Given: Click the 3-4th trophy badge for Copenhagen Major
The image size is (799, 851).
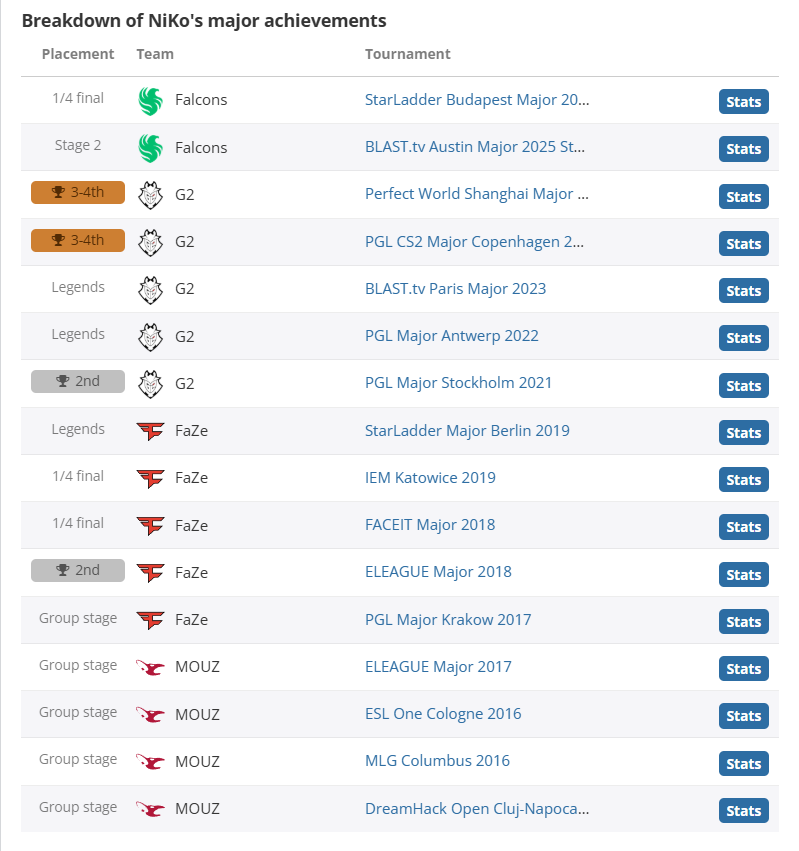Looking at the screenshot, I should coord(78,240).
